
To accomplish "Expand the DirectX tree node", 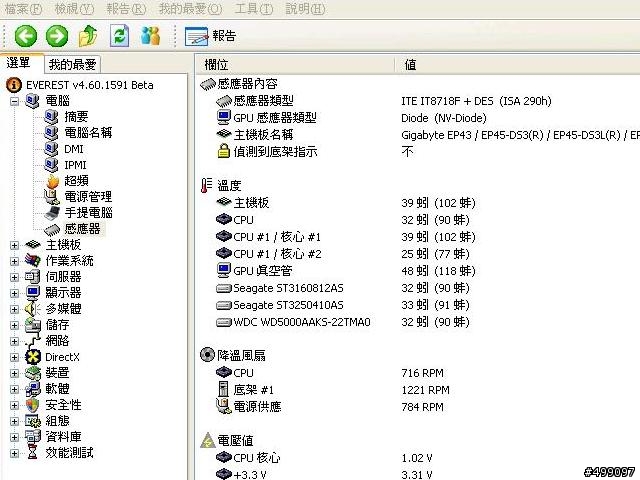I will point(14,357).
